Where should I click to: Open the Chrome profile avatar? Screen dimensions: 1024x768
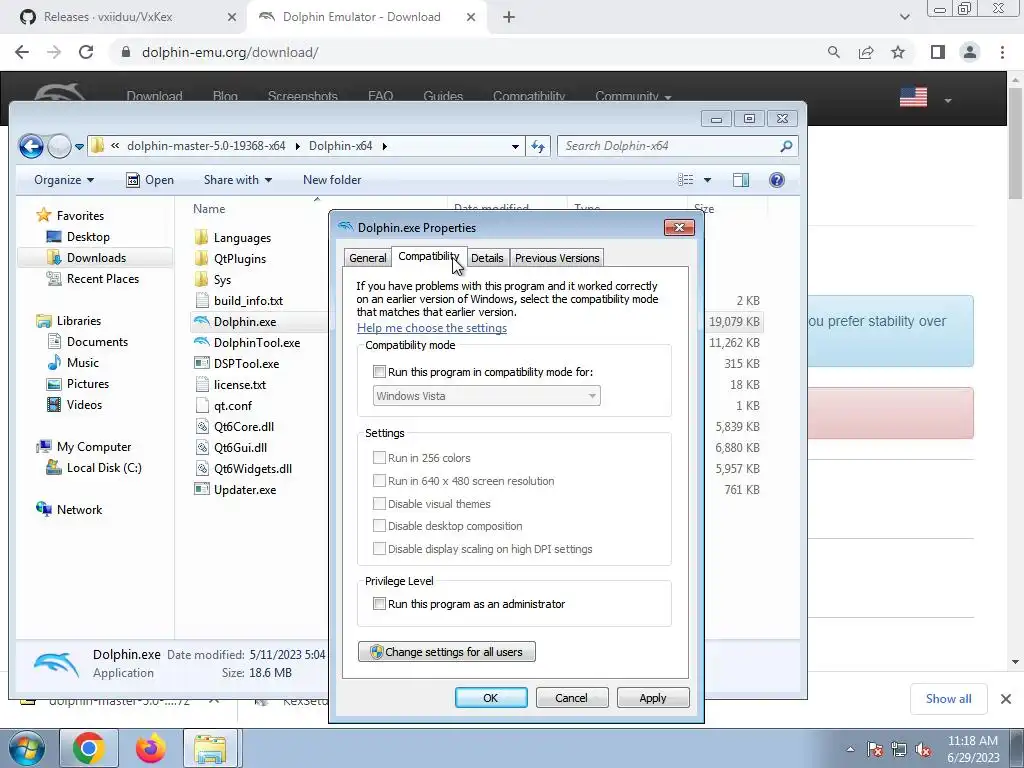pyautogui.click(x=970, y=52)
